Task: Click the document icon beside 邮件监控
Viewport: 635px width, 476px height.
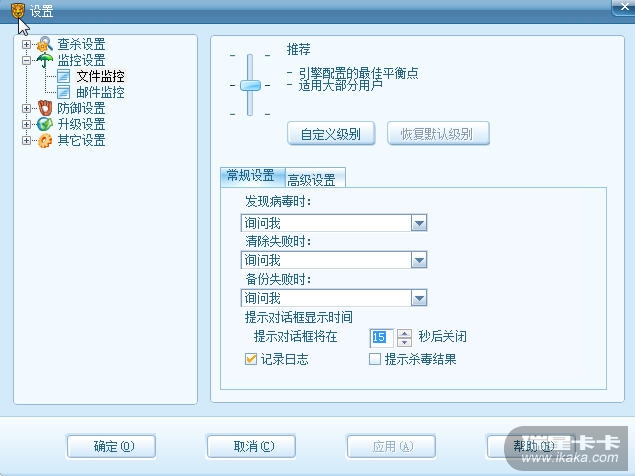Action: tap(63, 92)
